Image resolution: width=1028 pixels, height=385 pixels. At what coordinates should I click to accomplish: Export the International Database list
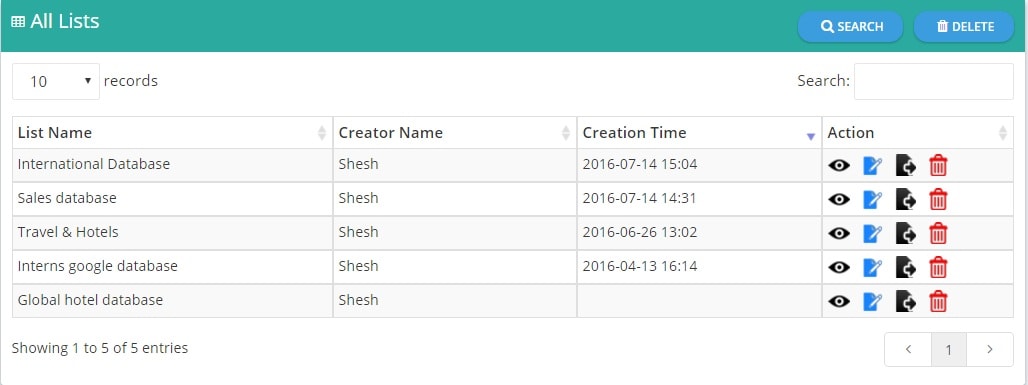pos(905,165)
